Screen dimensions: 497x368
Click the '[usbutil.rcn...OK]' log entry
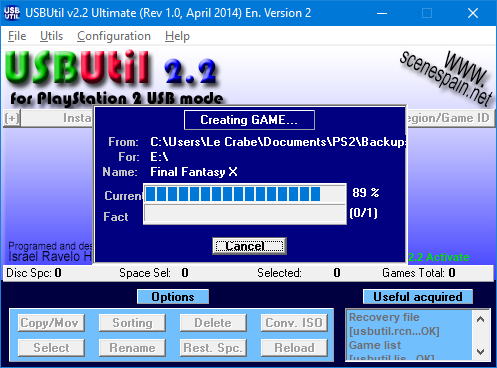pyautogui.click(x=394, y=331)
